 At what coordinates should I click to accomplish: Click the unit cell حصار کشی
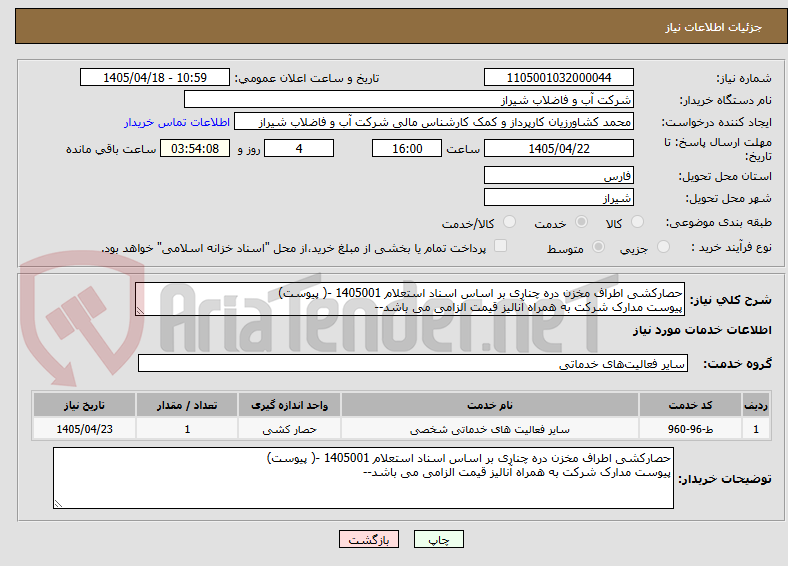289,429
